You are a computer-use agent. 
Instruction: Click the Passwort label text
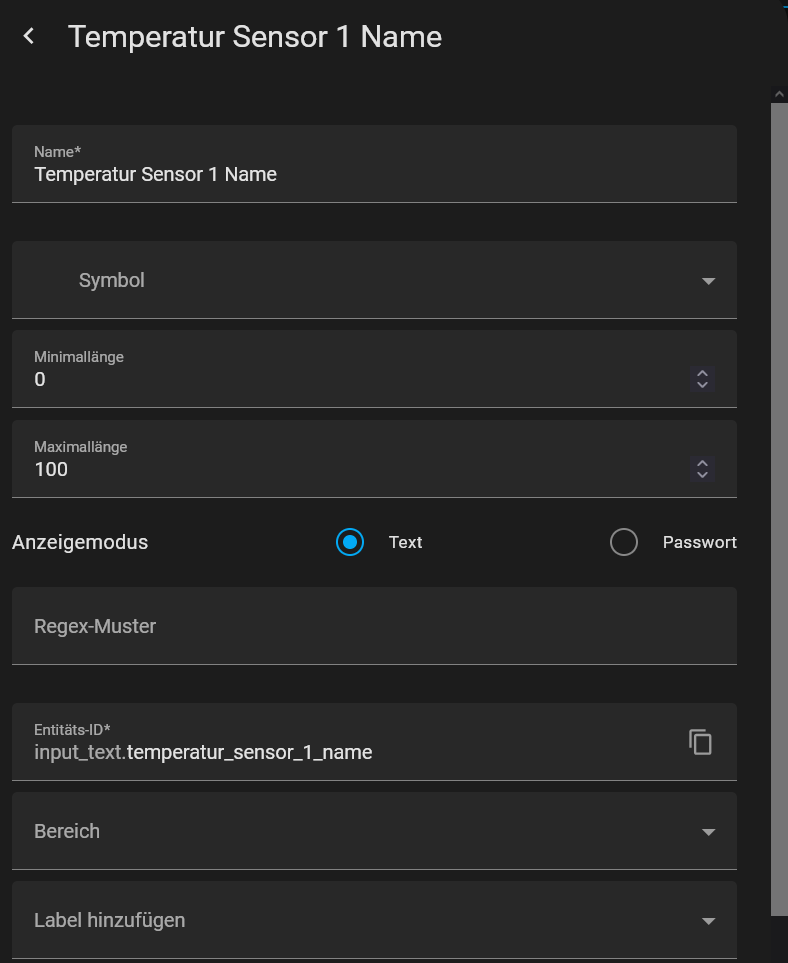[x=700, y=542]
